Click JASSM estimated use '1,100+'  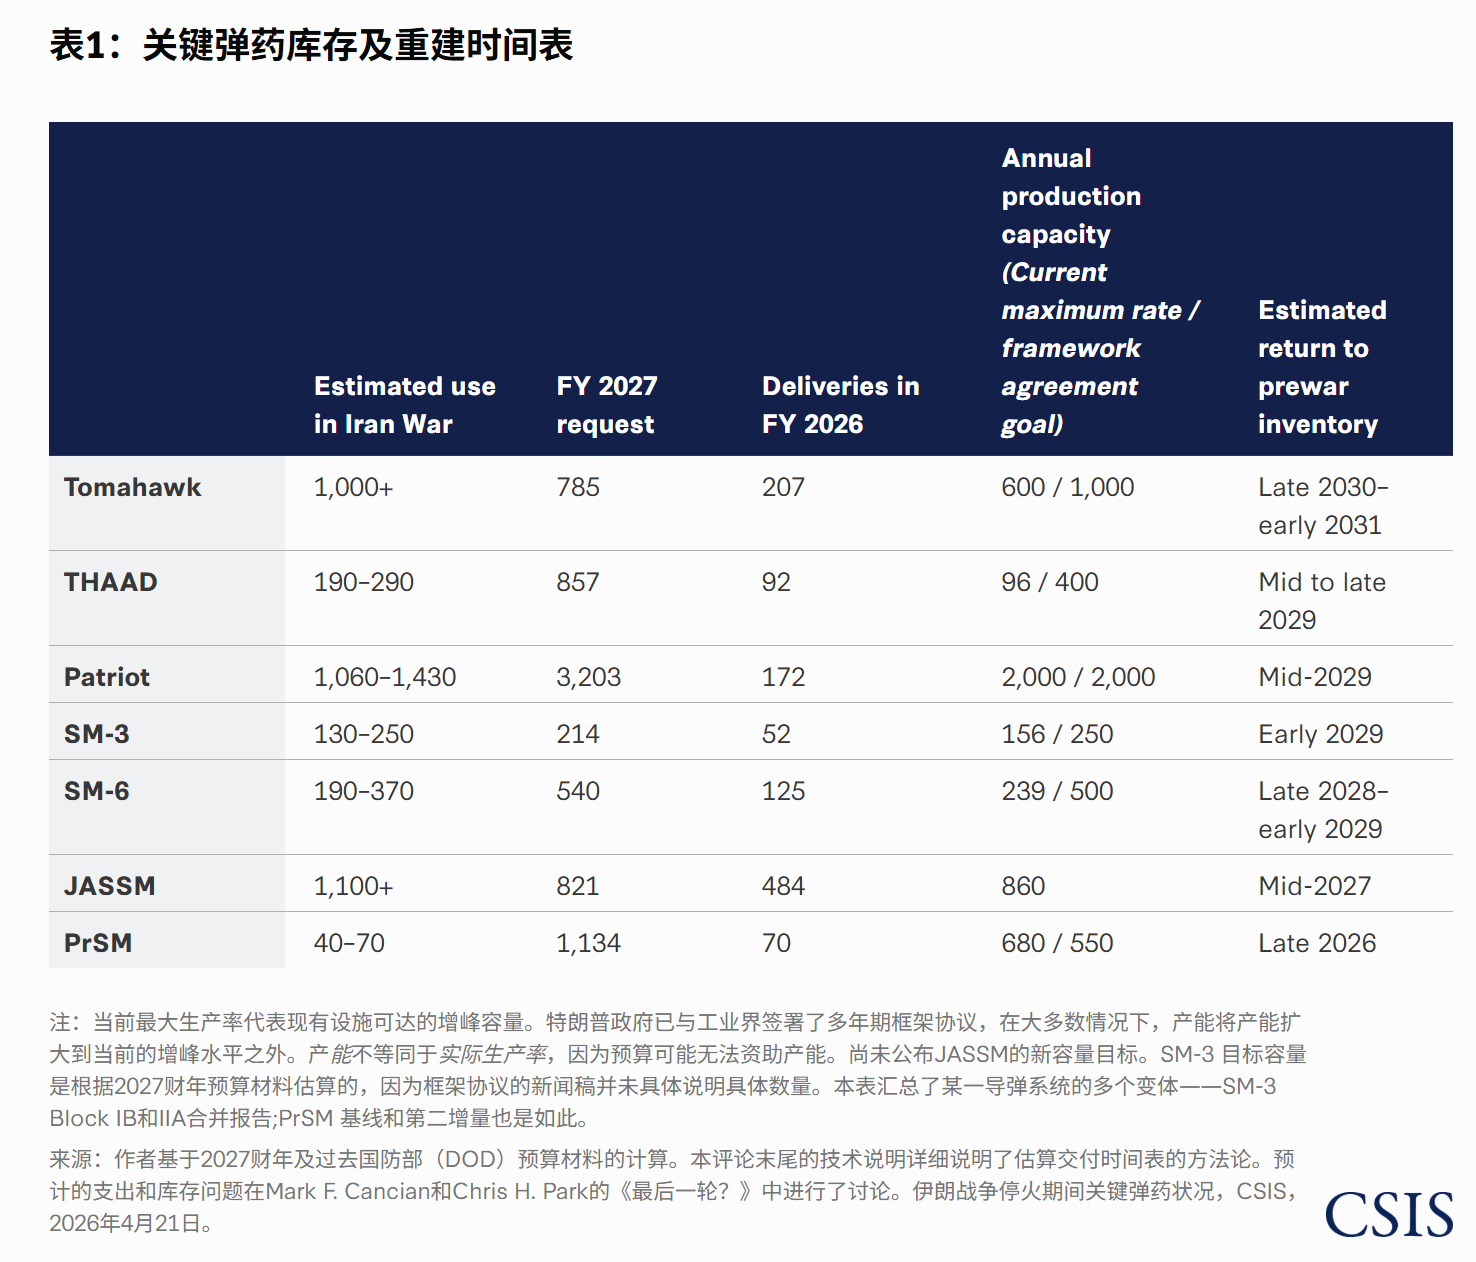pos(354,886)
